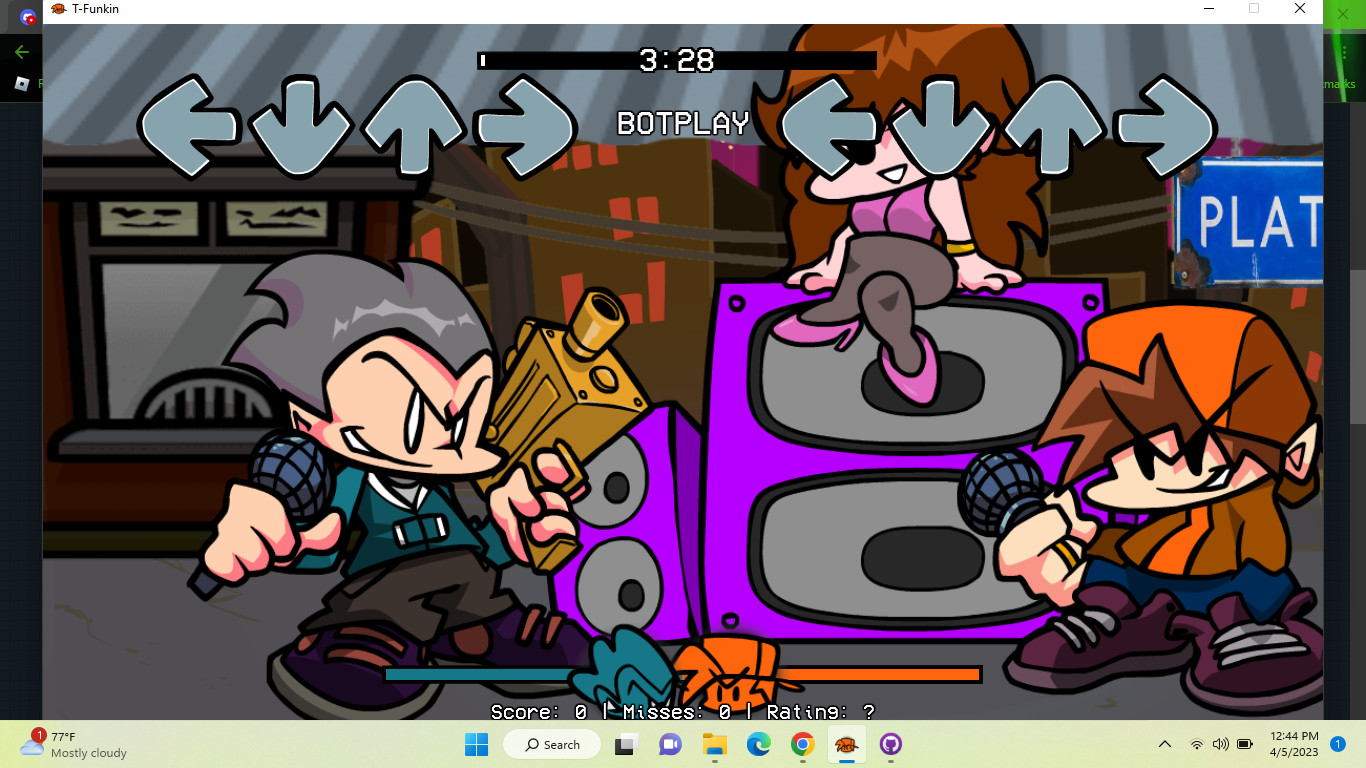Open Google Chrome from the taskbar
The image size is (1366, 768).
tap(802, 744)
